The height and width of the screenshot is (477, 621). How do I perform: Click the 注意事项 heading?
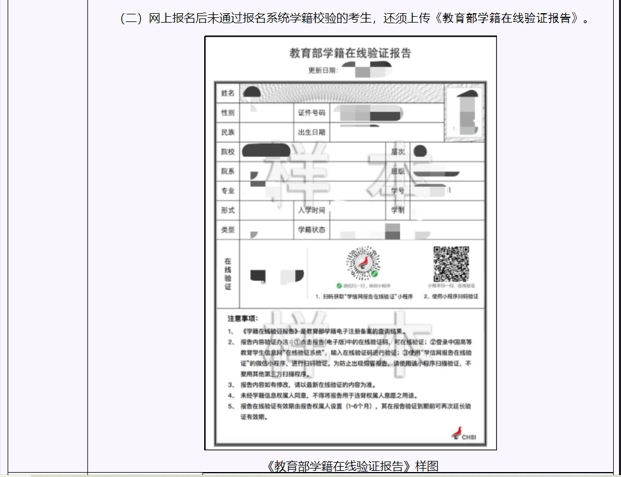[x=243, y=319]
